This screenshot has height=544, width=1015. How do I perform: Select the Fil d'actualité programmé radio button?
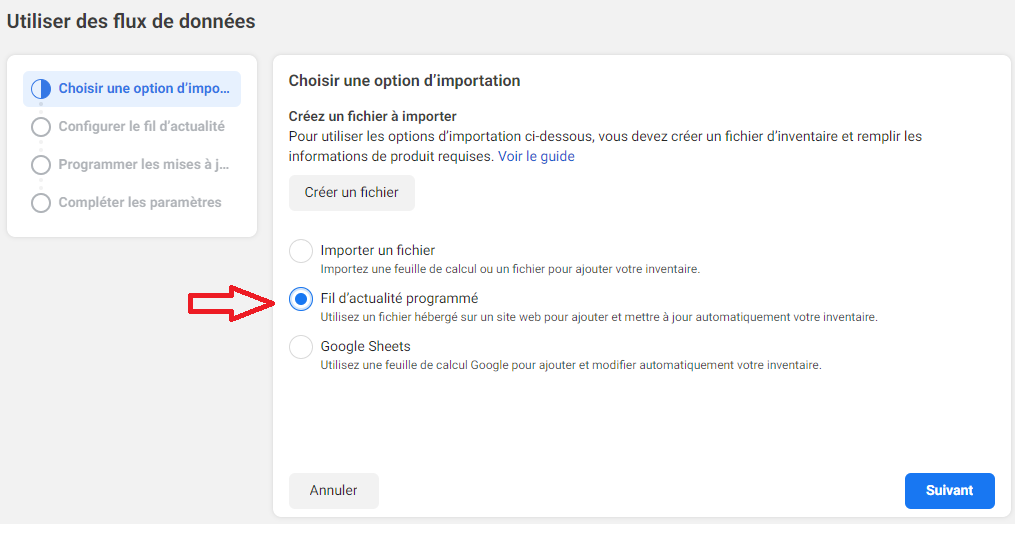coord(300,299)
